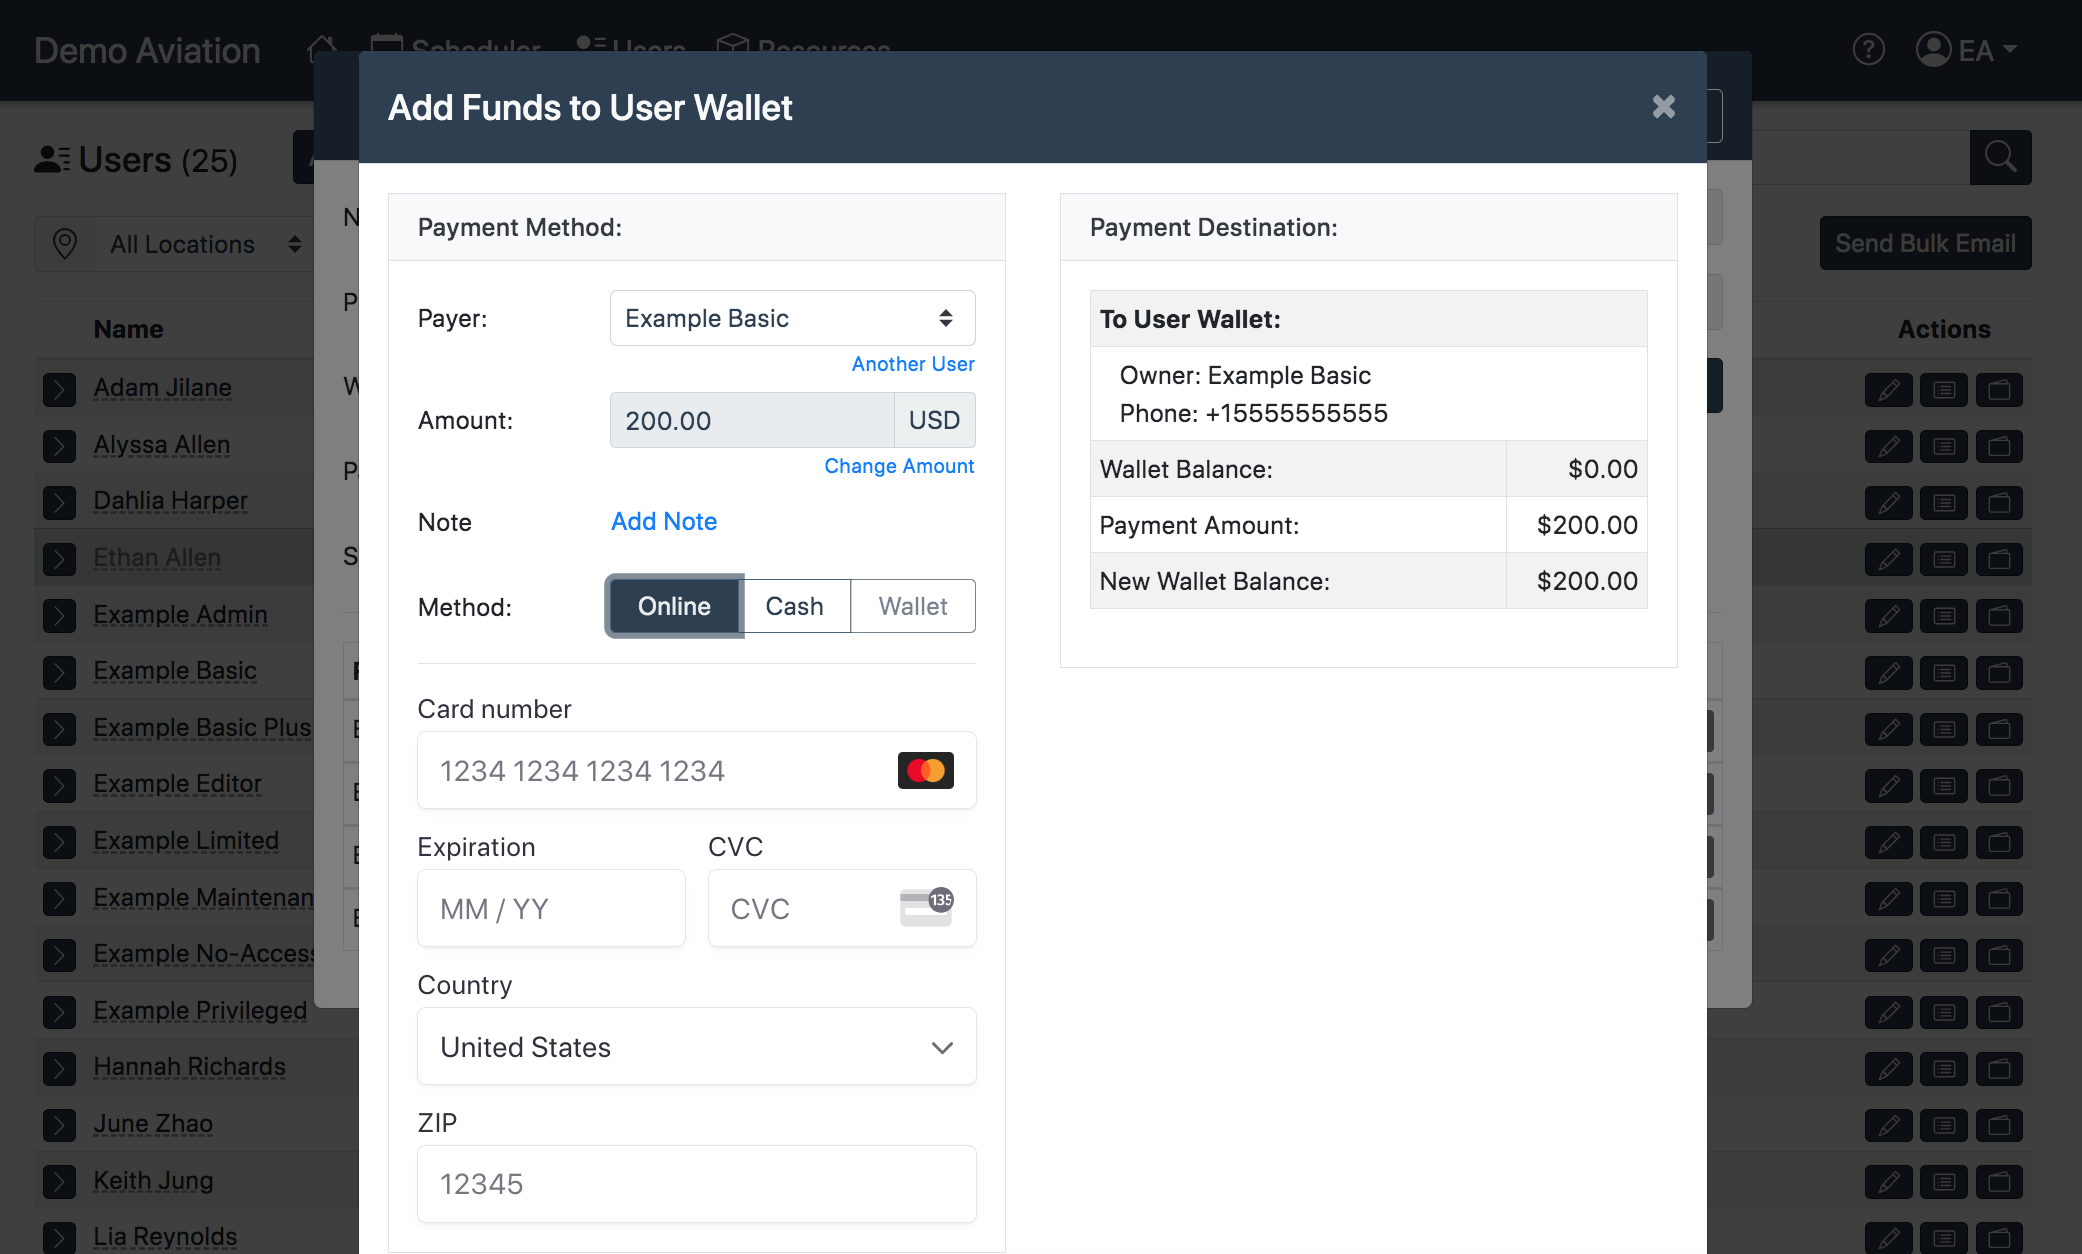Select the Online payment method
This screenshot has height=1254, width=2082.
[x=674, y=606]
